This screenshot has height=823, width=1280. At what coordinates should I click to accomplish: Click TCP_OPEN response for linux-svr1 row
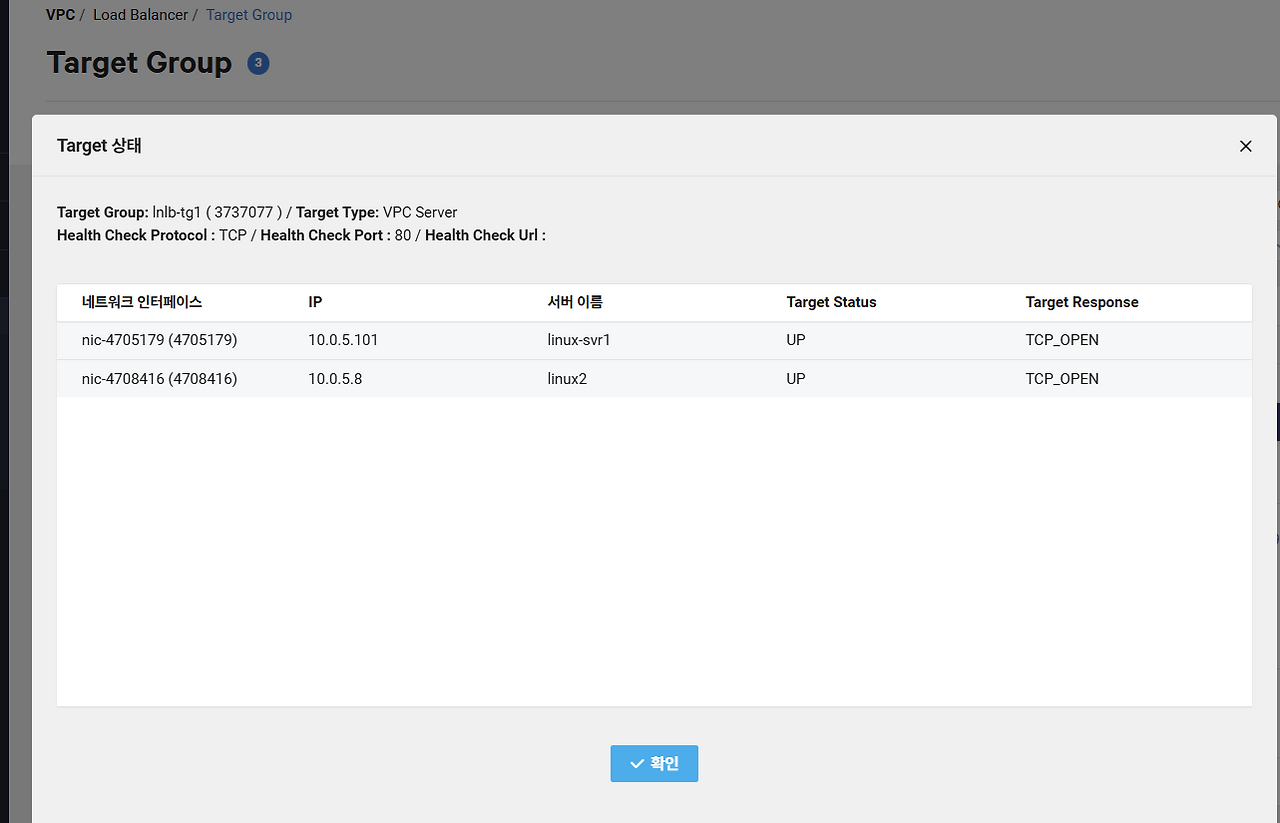click(x=1062, y=340)
